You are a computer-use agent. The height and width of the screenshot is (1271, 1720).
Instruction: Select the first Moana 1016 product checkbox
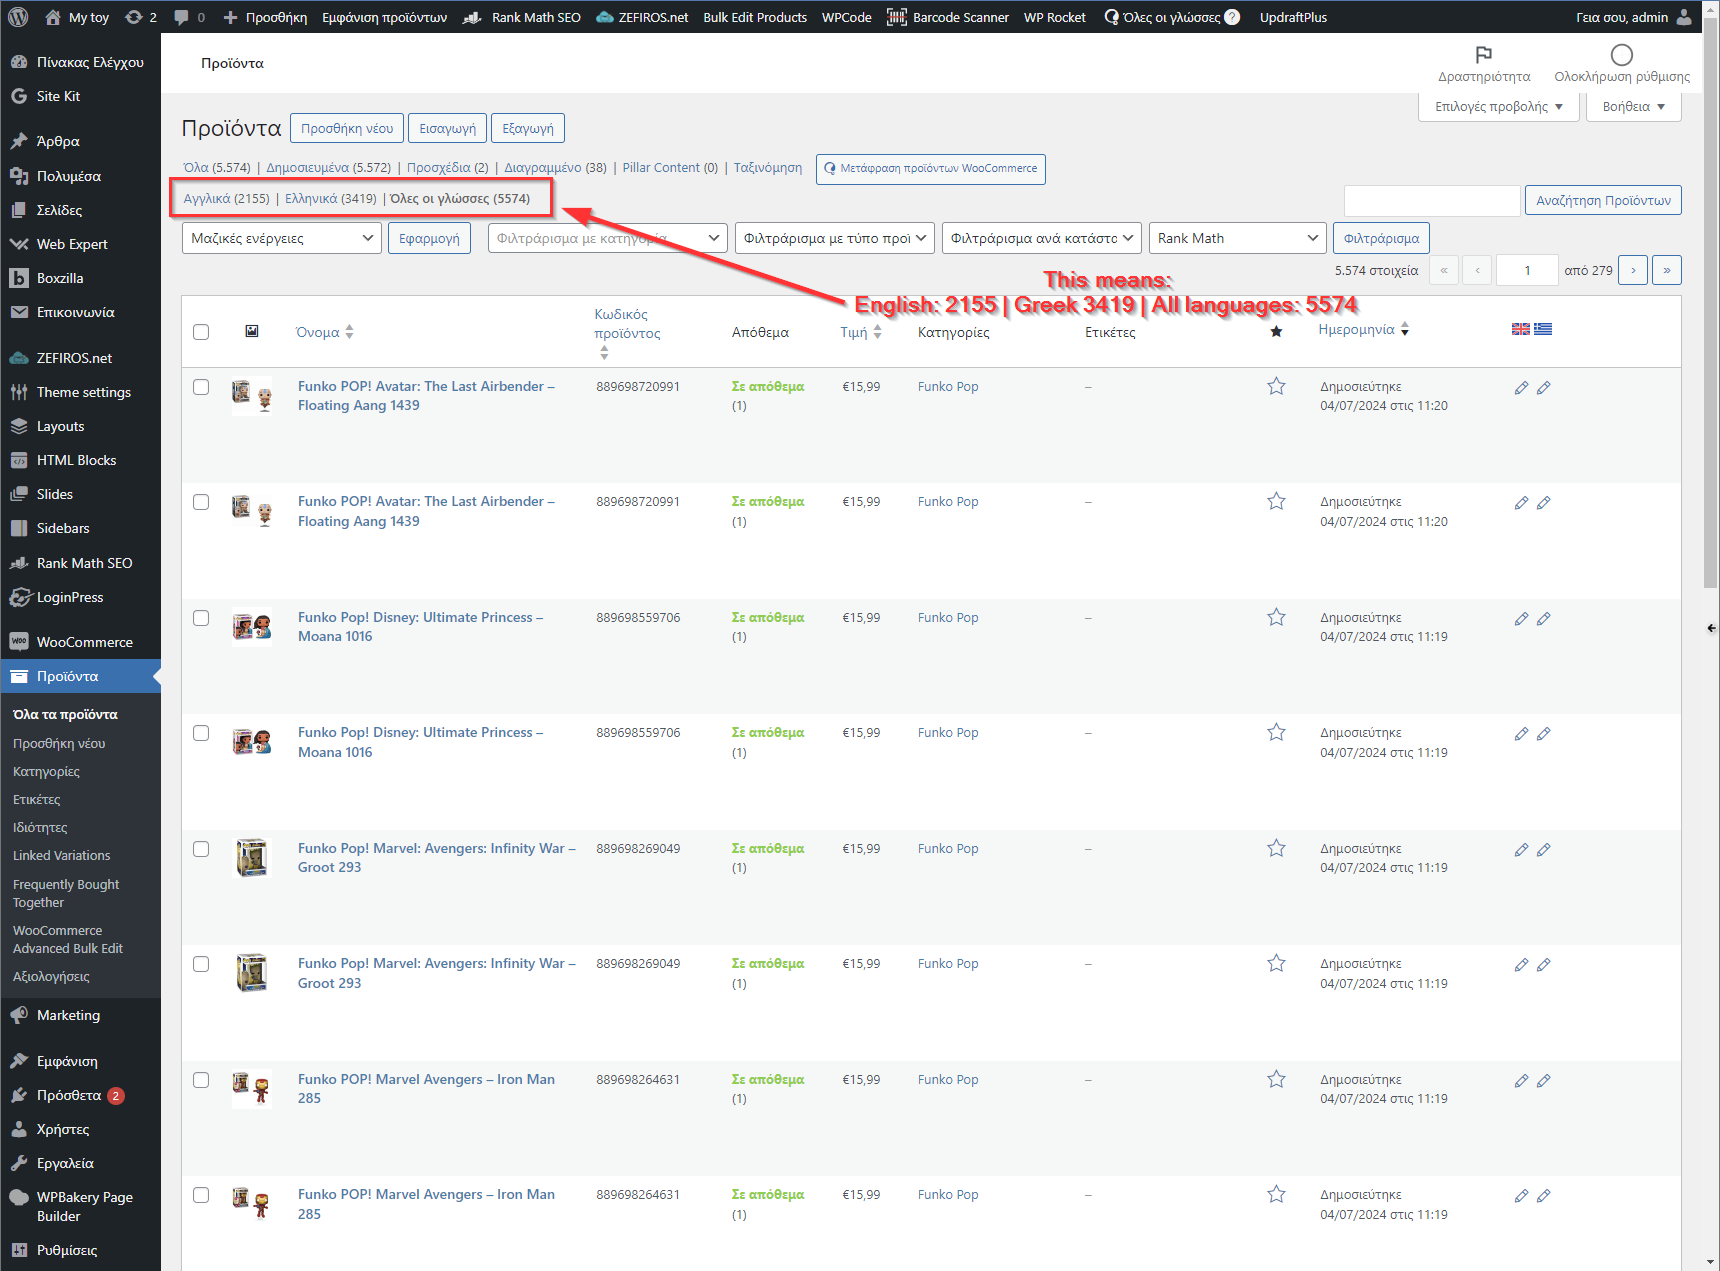(201, 618)
